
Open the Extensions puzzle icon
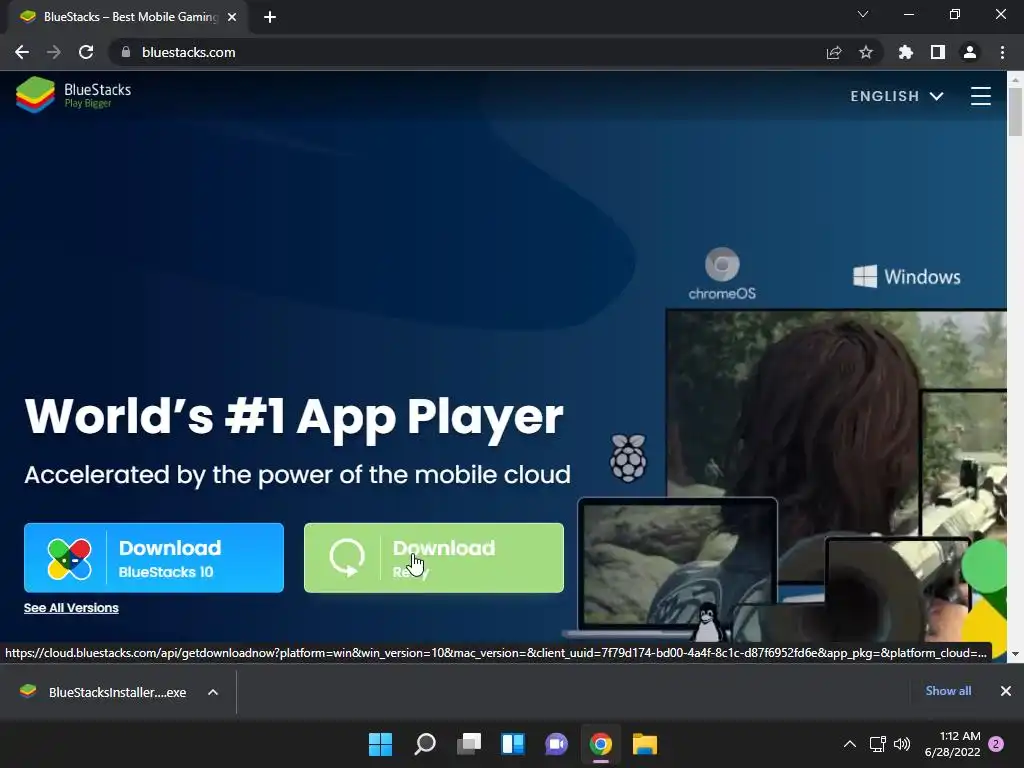[906, 52]
